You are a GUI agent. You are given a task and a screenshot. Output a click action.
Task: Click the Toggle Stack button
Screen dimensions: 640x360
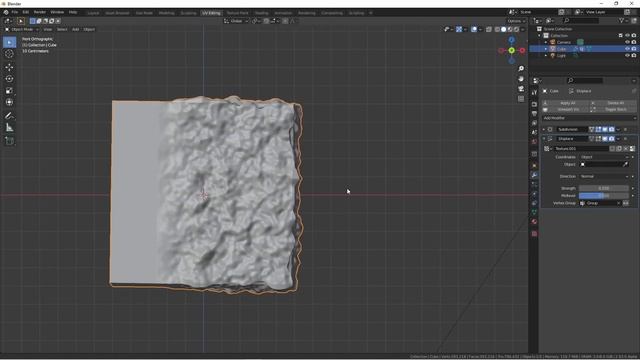613,109
